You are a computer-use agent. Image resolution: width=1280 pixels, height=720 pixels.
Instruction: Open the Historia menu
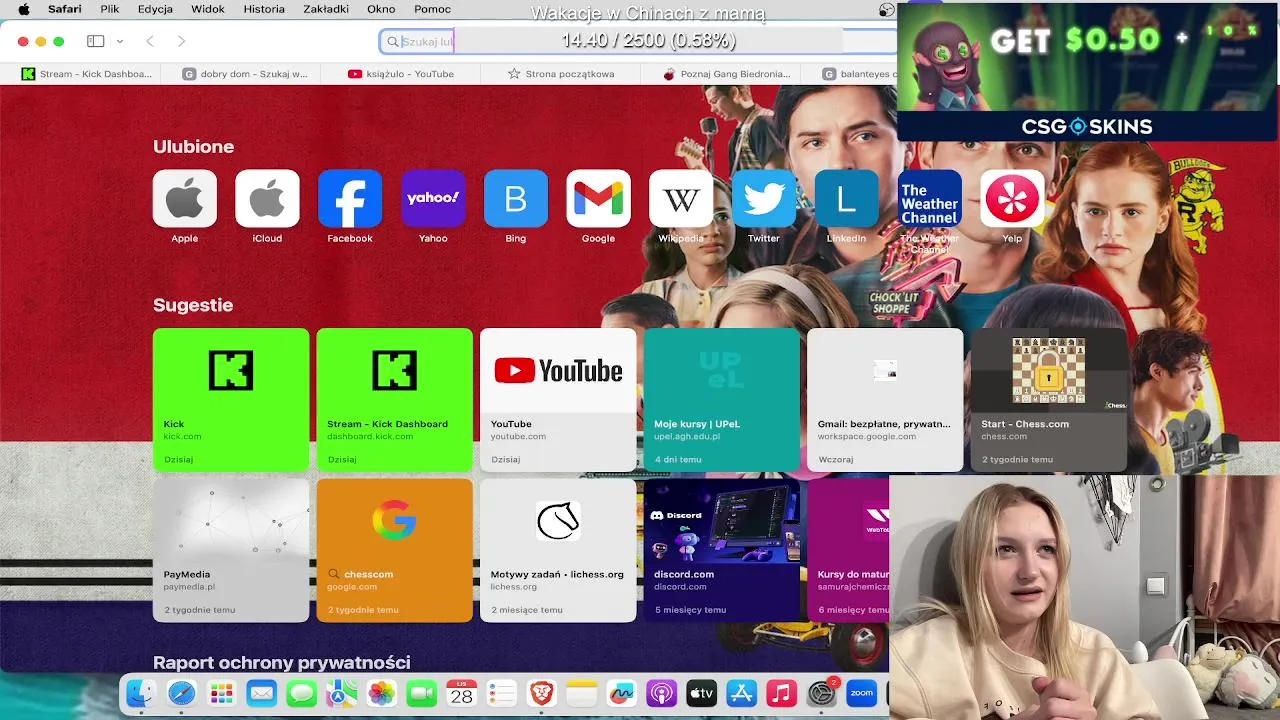point(264,9)
